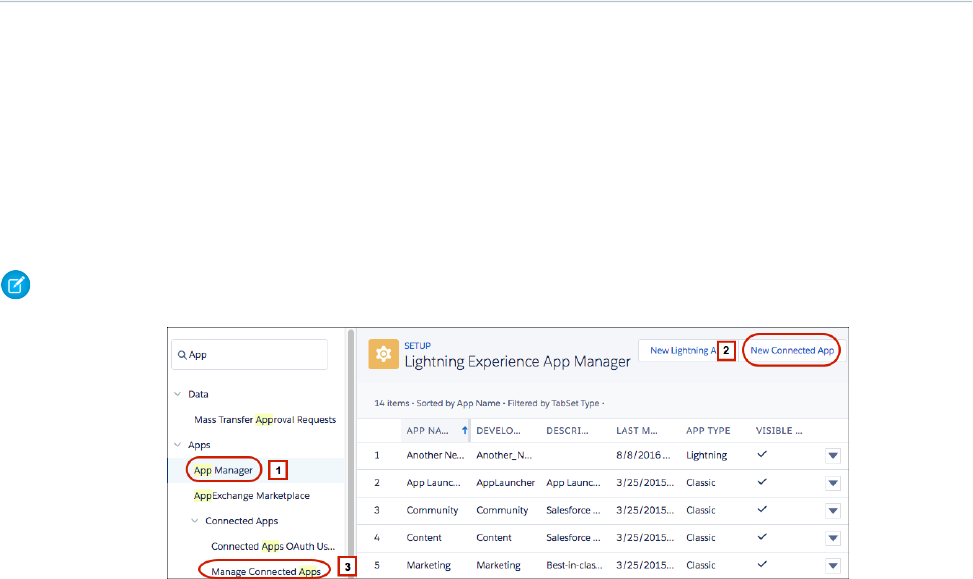Click the Data section label
Screen dimensions: 973x579
click(x=198, y=394)
